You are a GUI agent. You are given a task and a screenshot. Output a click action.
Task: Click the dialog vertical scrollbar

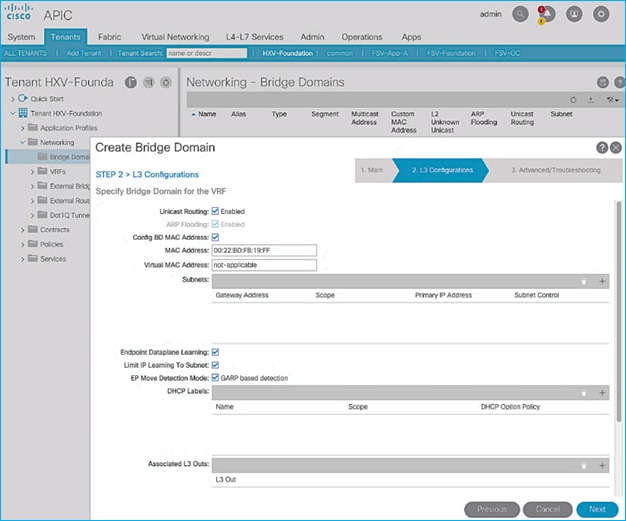pyautogui.click(x=619, y=311)
